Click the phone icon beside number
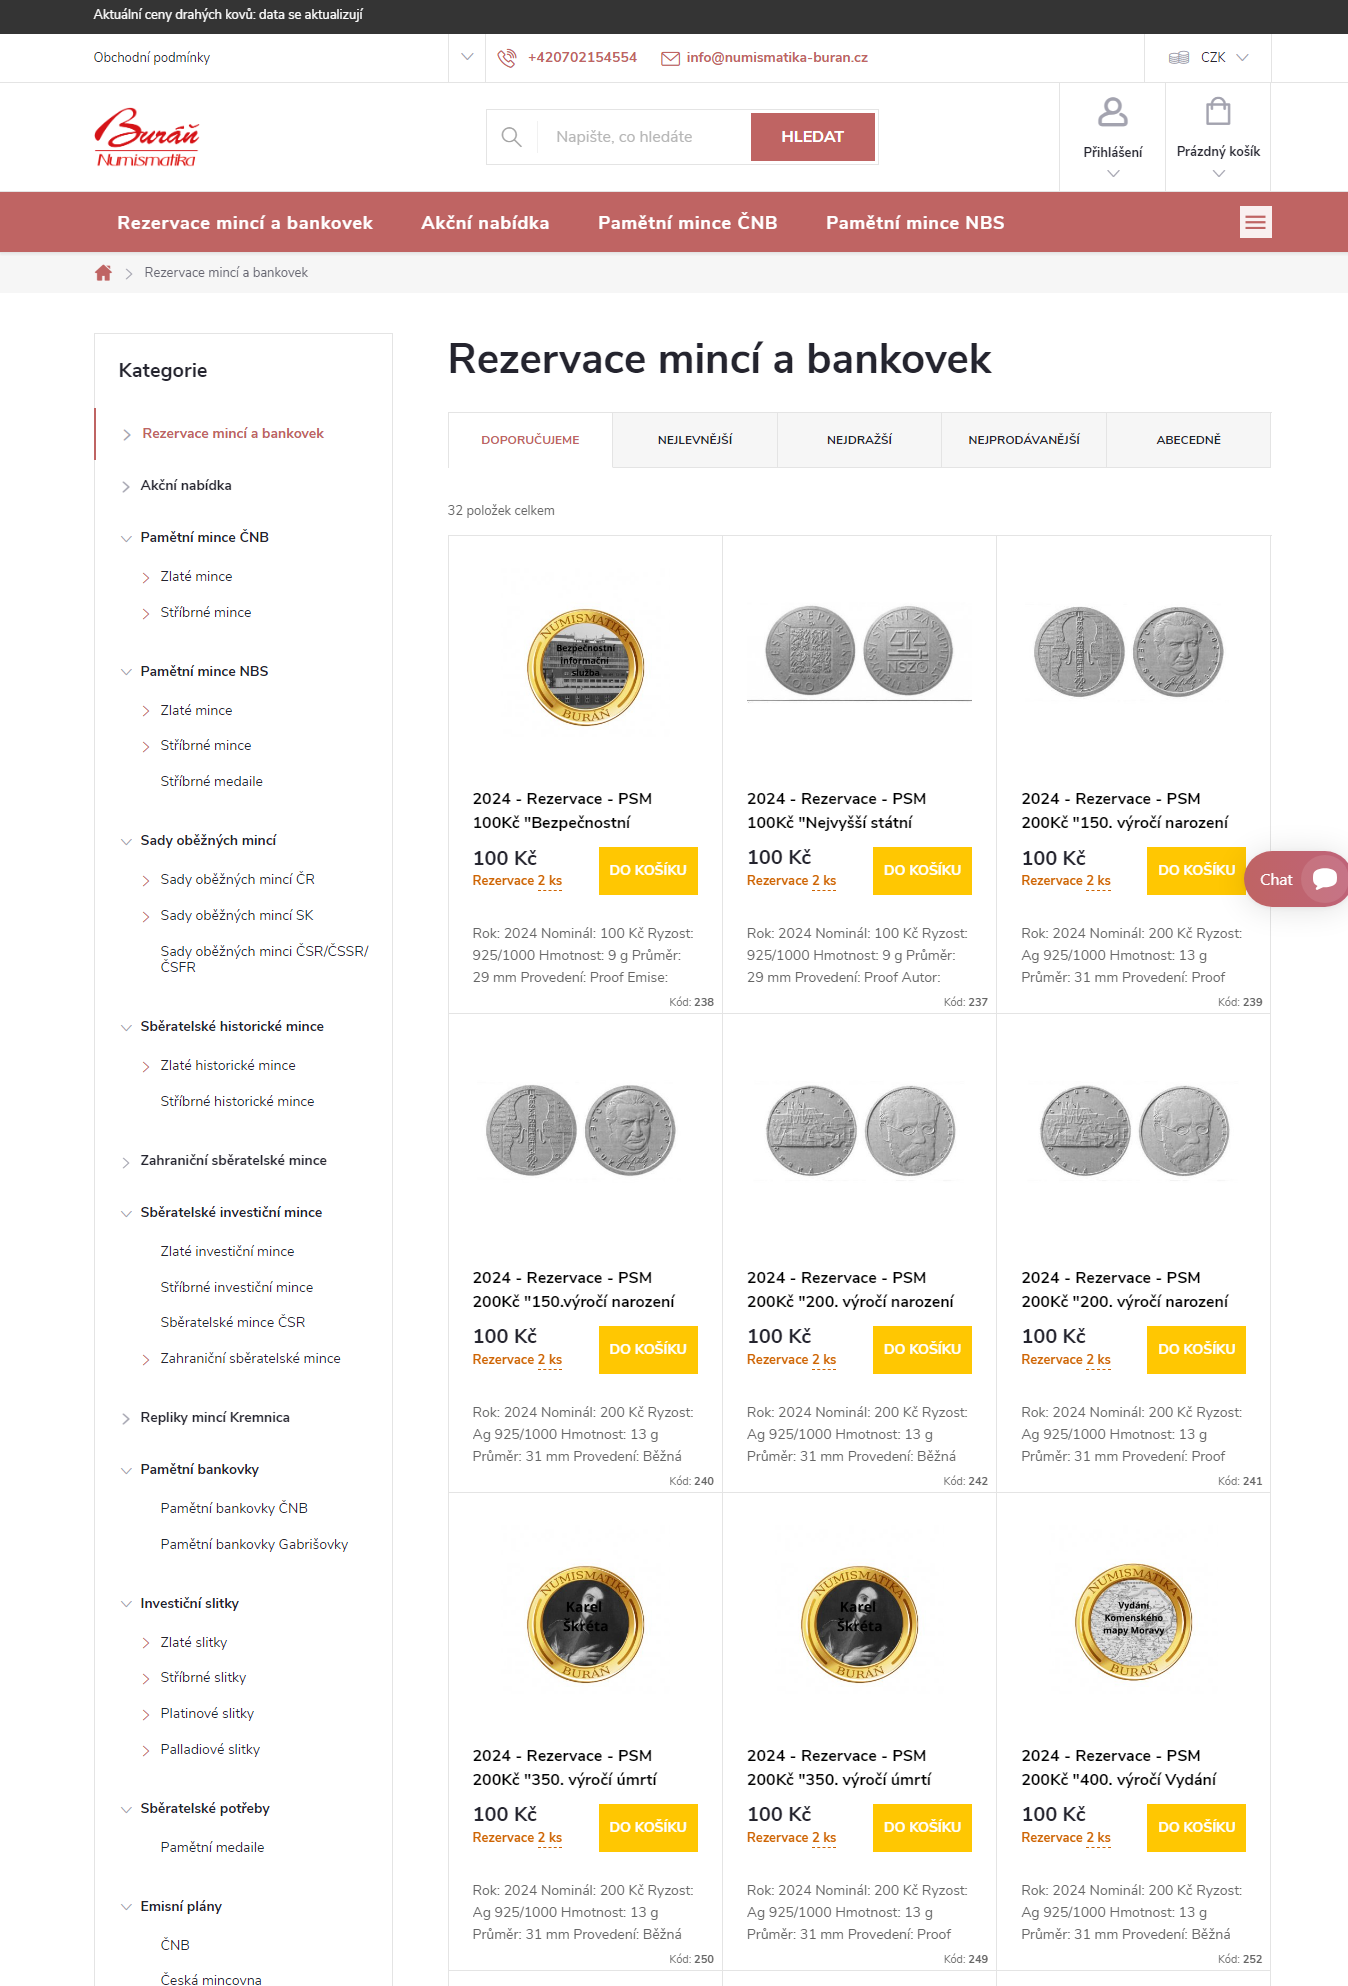 pos(507,58)
